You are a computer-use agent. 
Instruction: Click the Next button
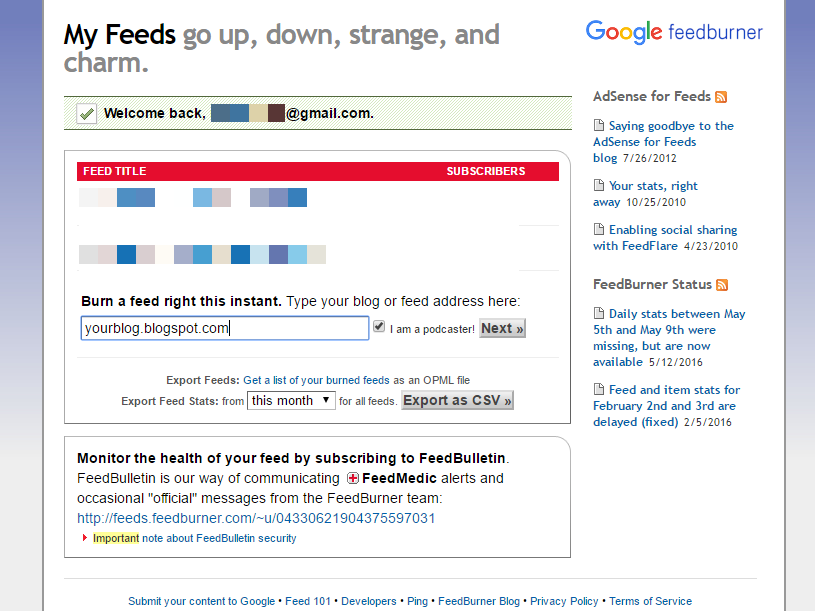502,328
